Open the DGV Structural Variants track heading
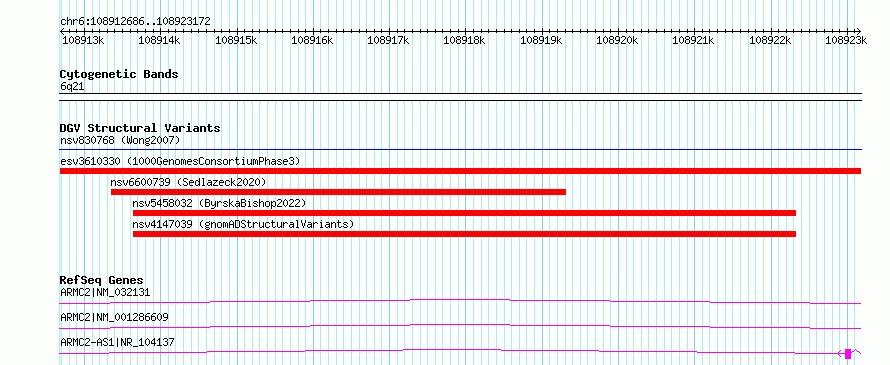 [x=140, y=128]
